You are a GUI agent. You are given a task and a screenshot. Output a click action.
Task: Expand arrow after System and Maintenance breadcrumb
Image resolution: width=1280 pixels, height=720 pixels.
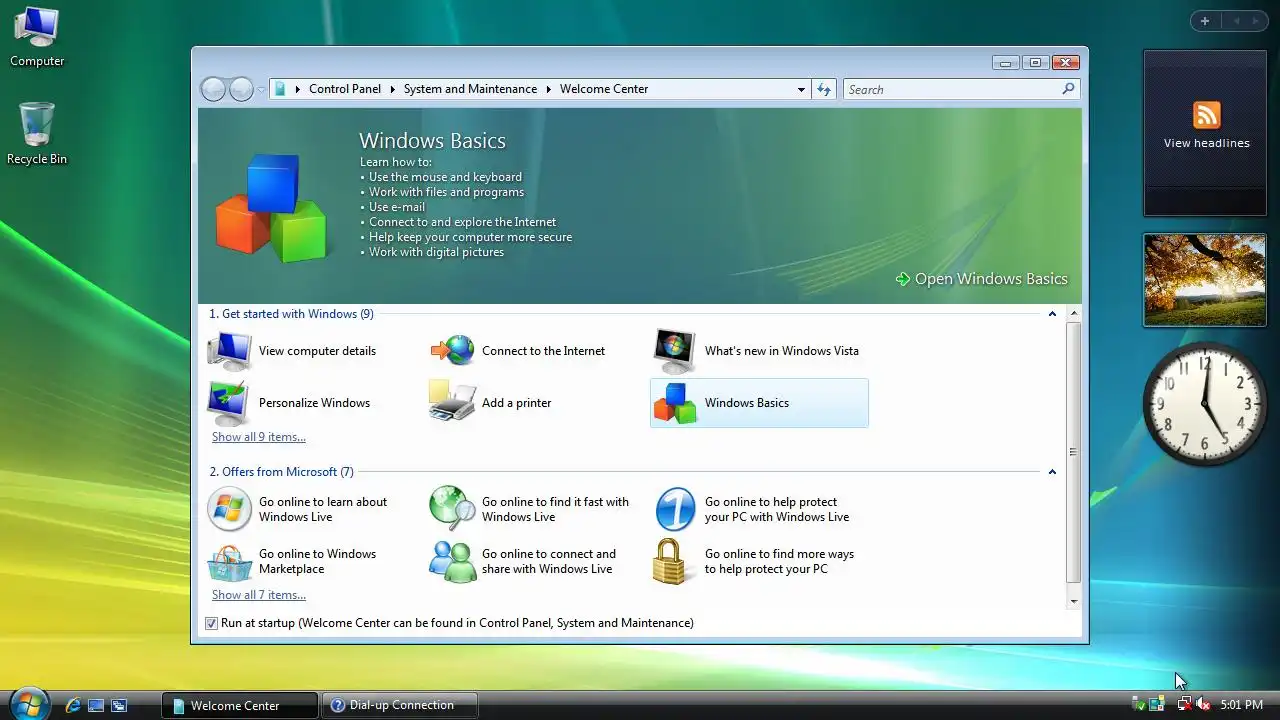[548, 89]
